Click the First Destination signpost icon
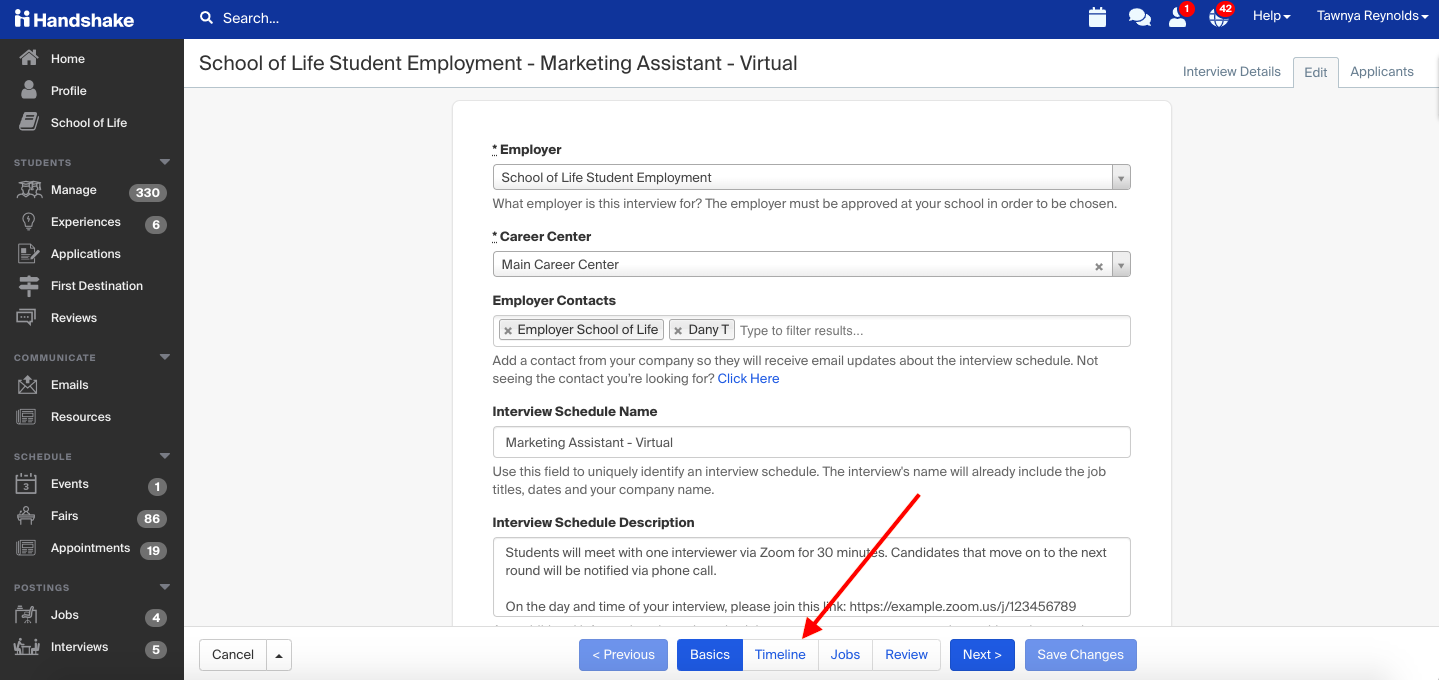 point(29,286)
